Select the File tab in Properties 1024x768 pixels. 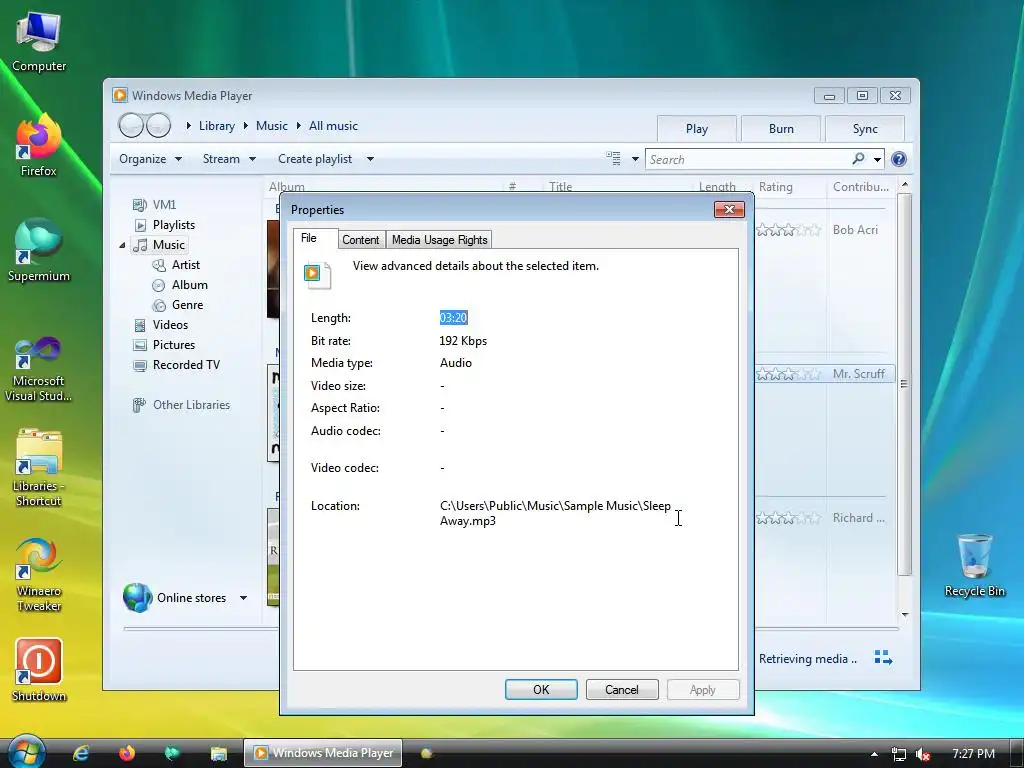315,238
